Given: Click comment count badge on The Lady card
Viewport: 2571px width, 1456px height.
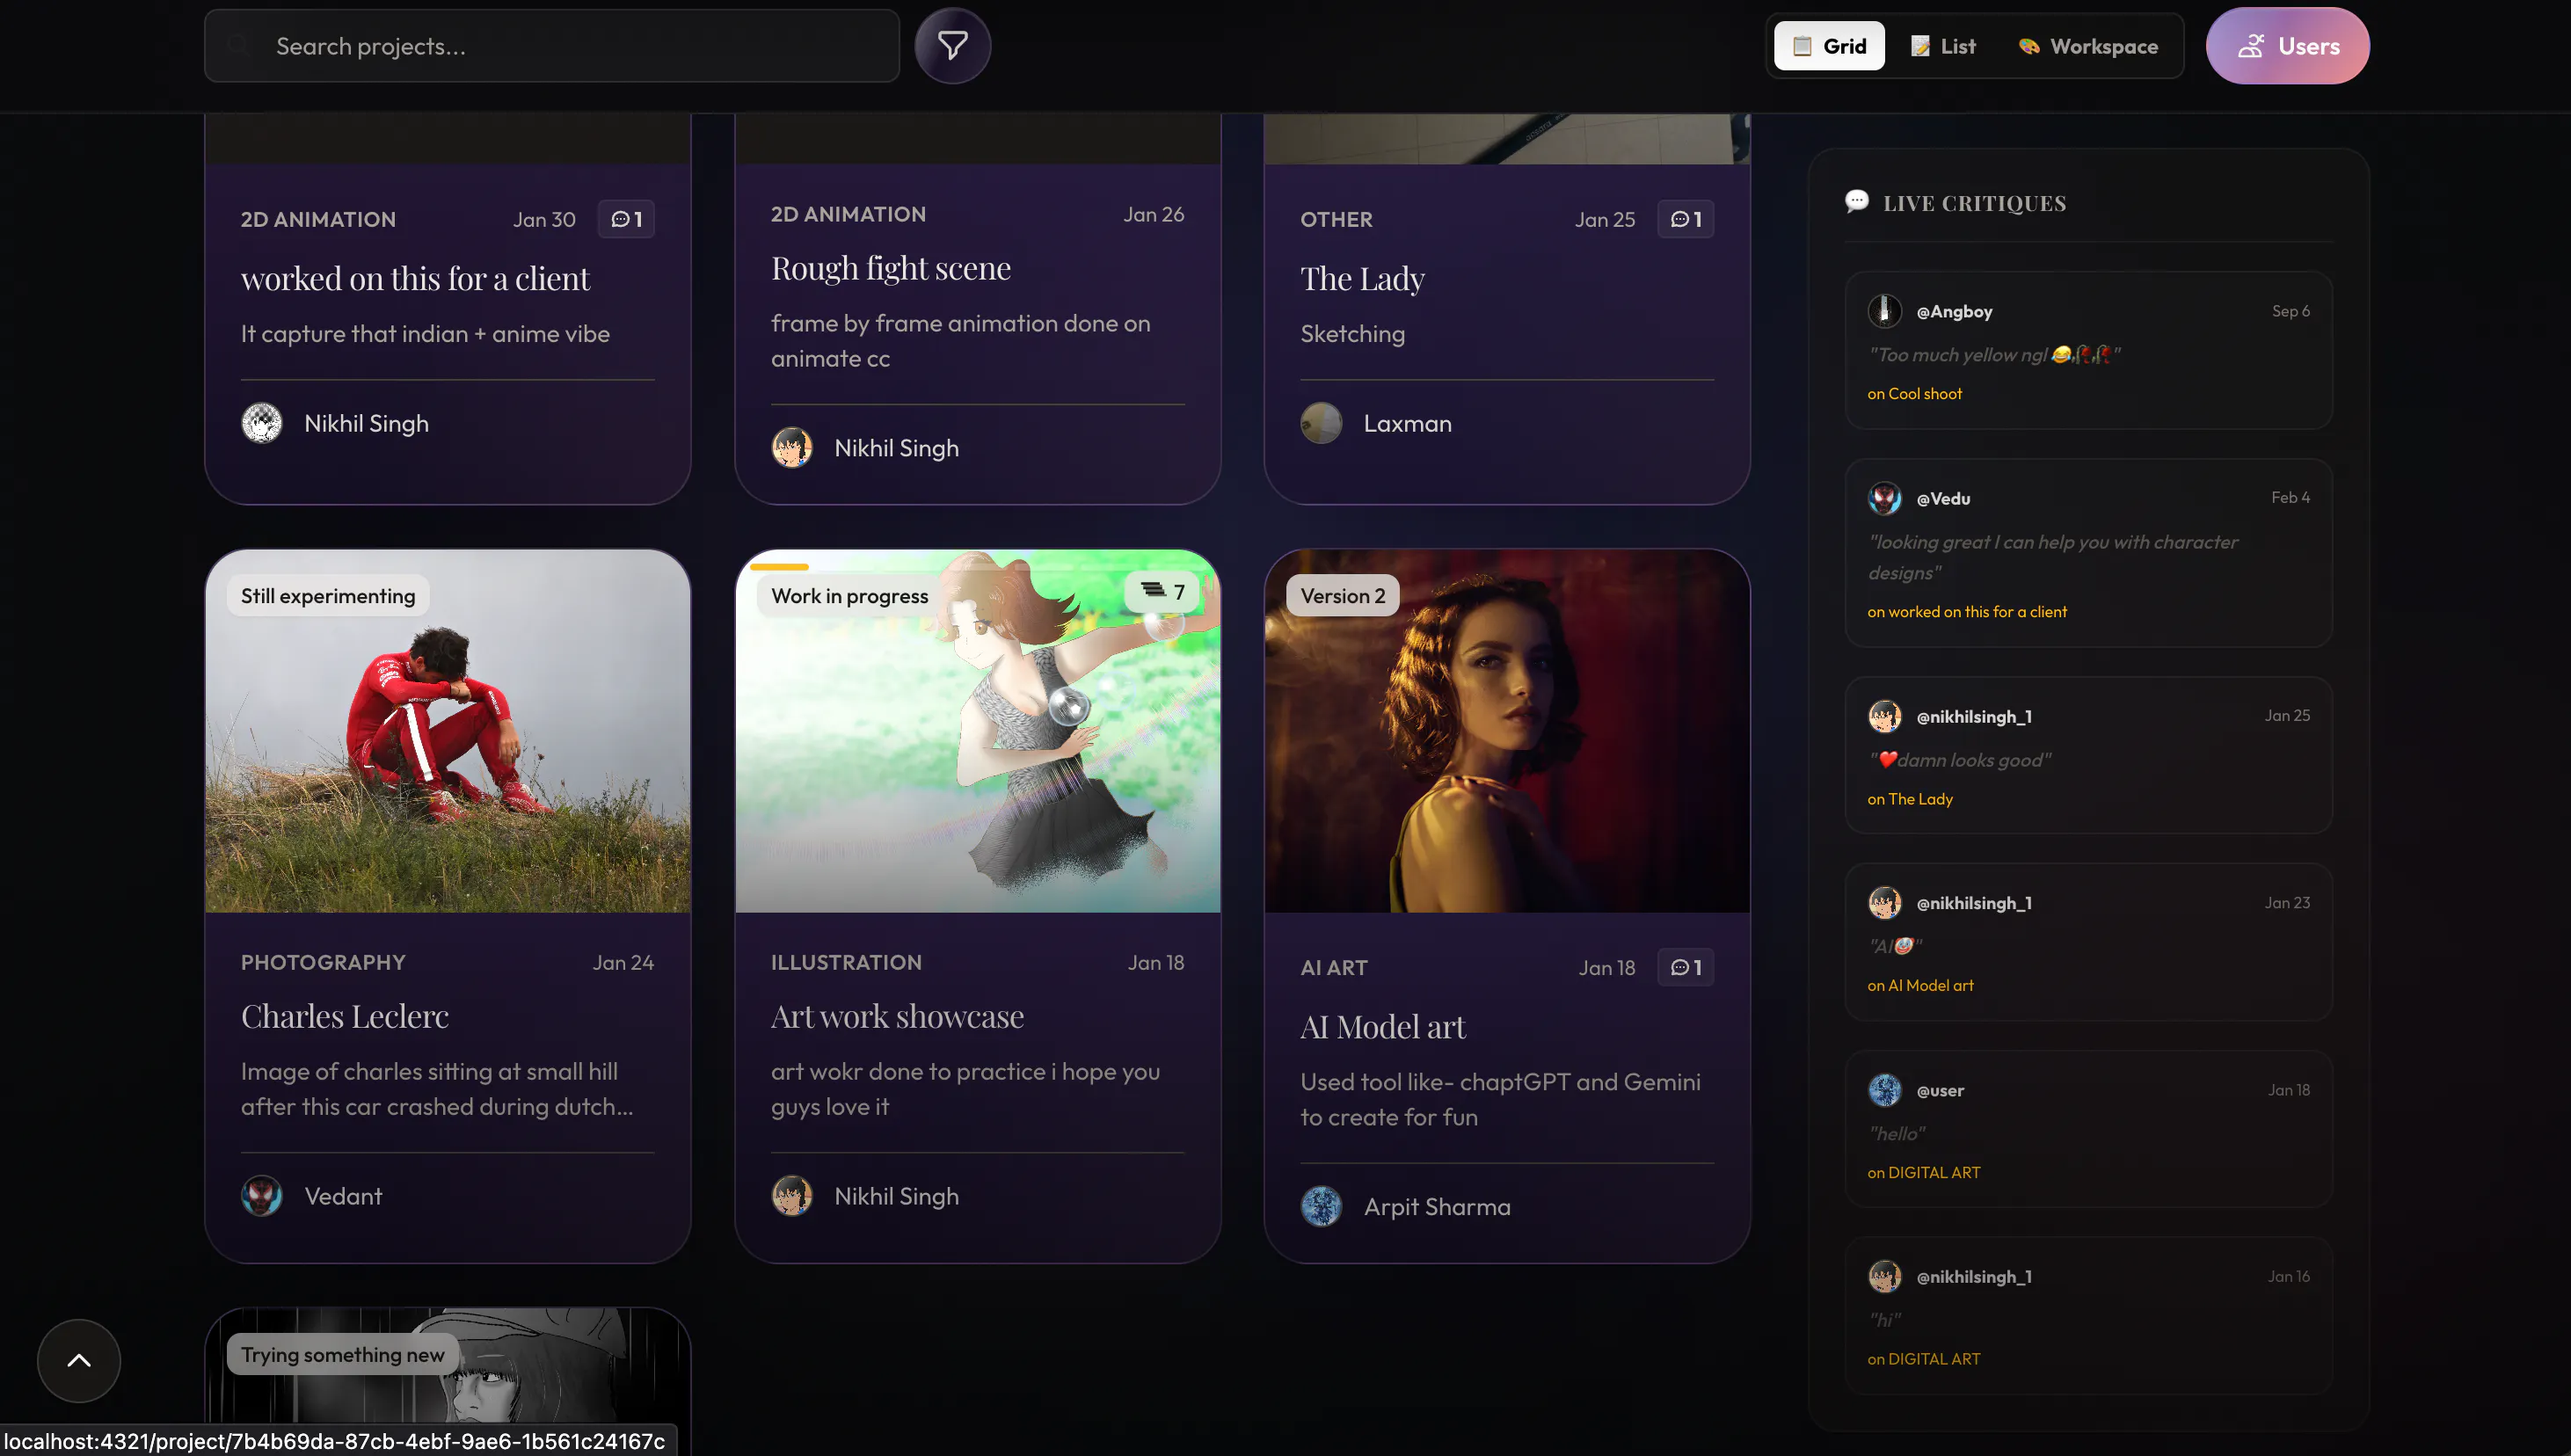Looking at the screenshot, I should pos(1686,219).
